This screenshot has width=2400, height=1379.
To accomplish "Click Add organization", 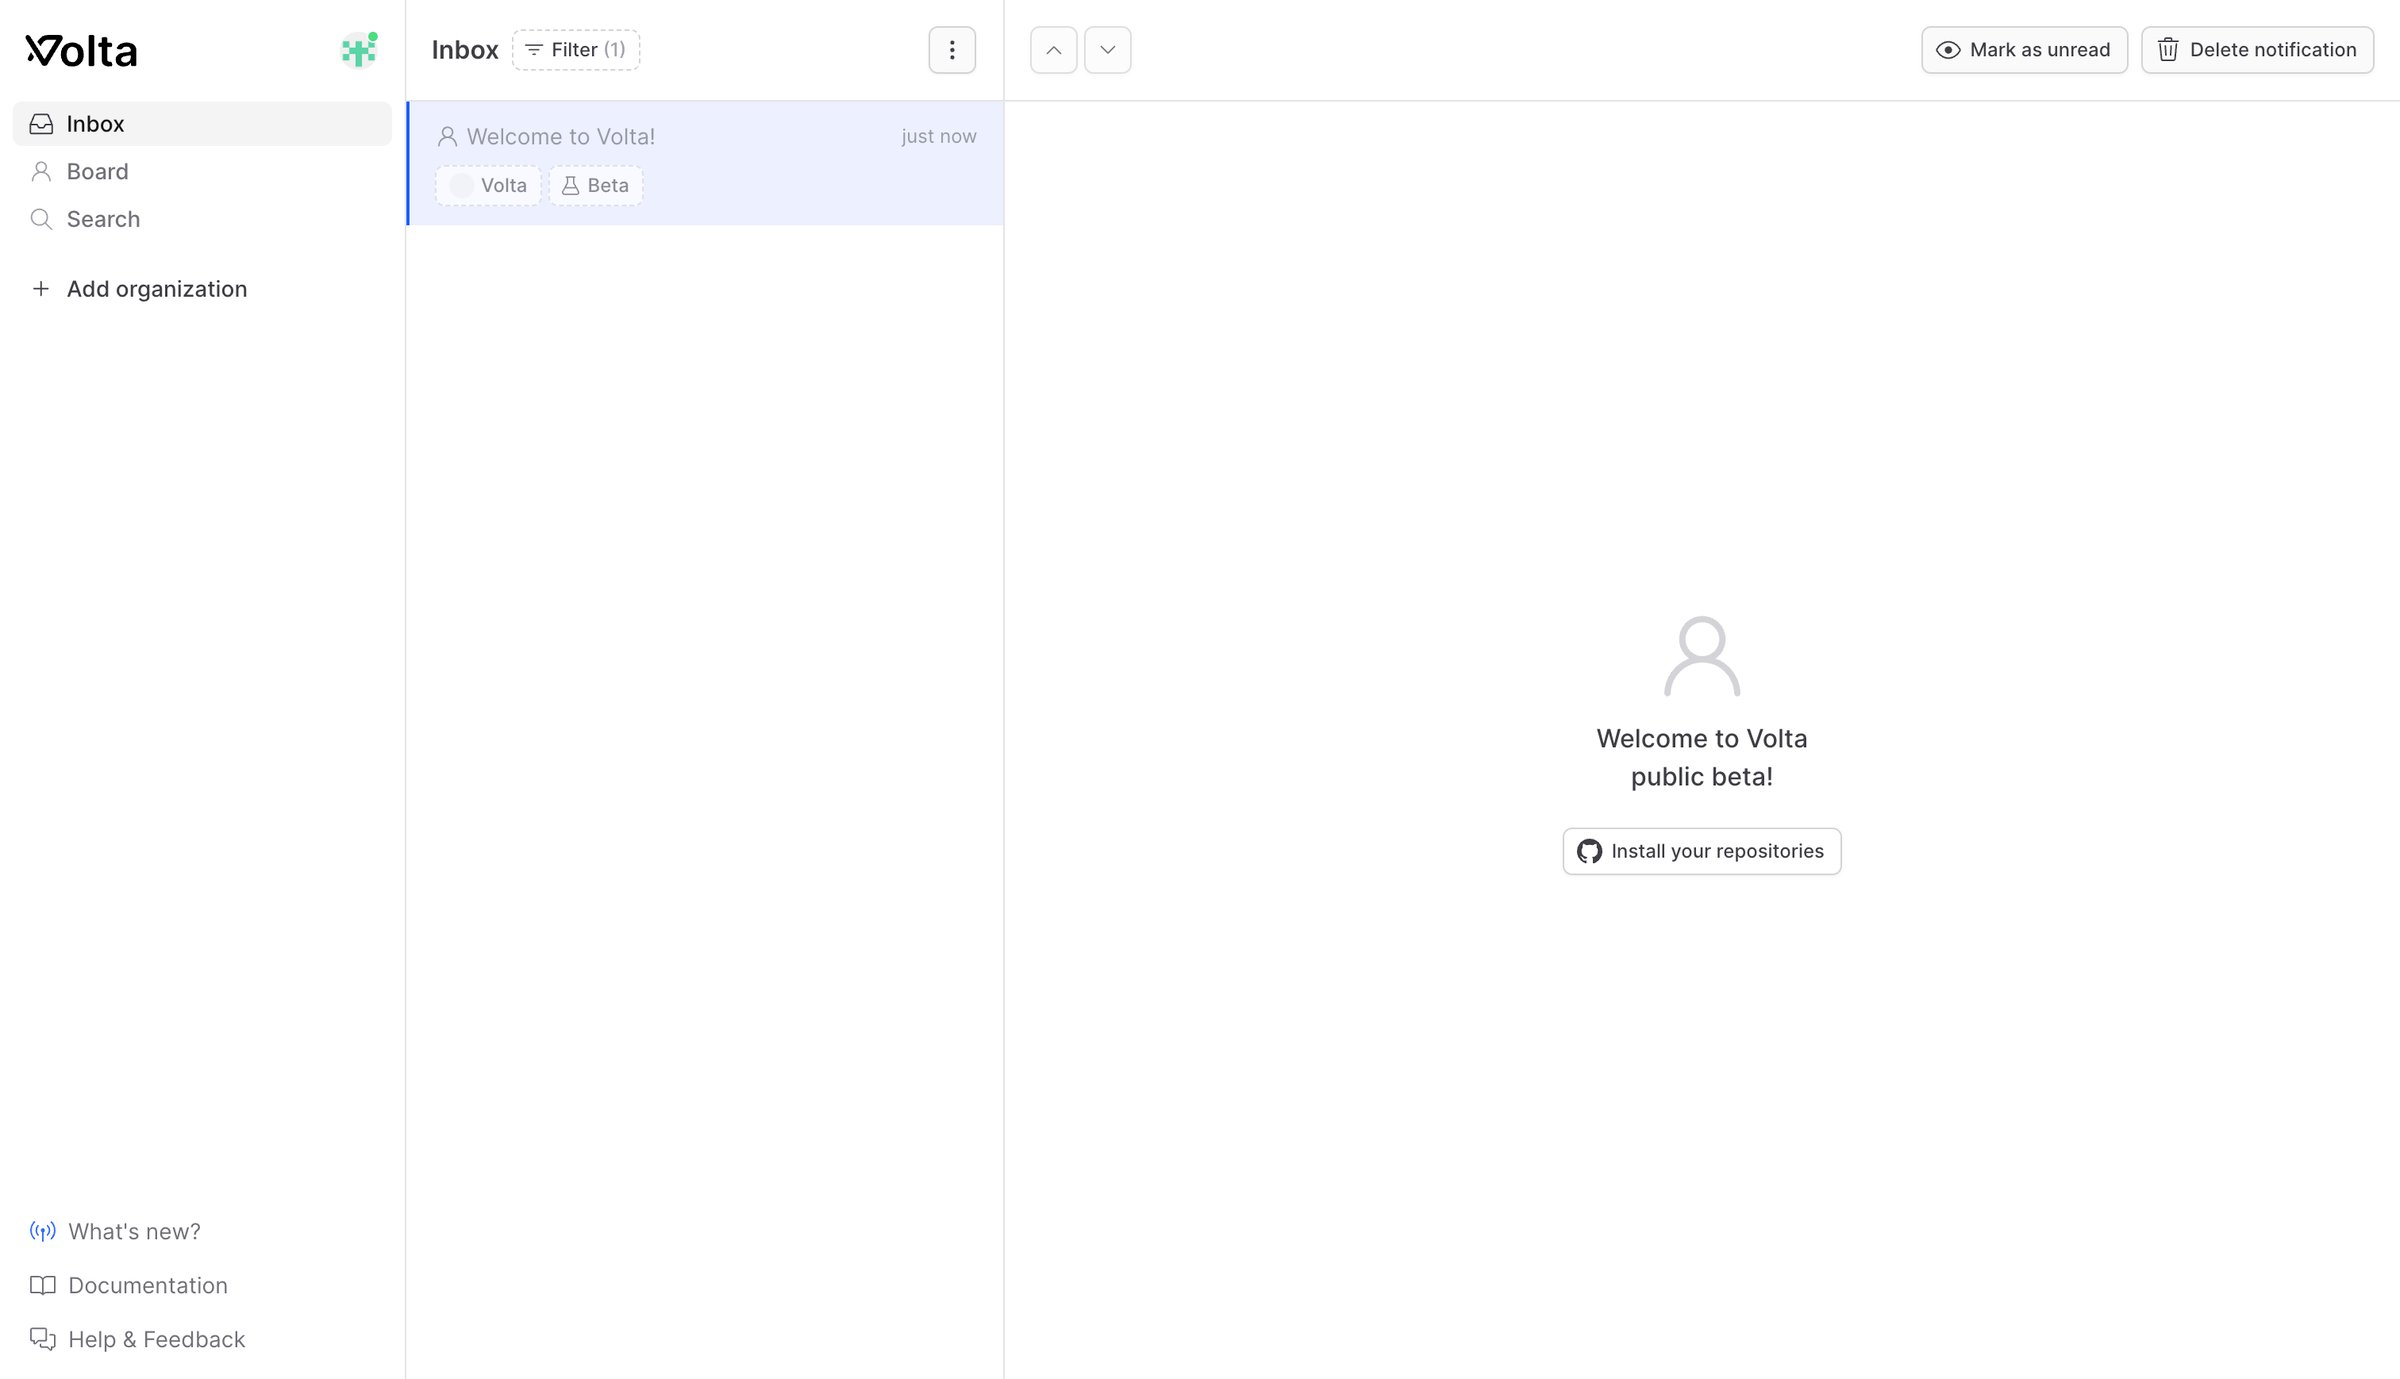I will click(x=140, y=289).
